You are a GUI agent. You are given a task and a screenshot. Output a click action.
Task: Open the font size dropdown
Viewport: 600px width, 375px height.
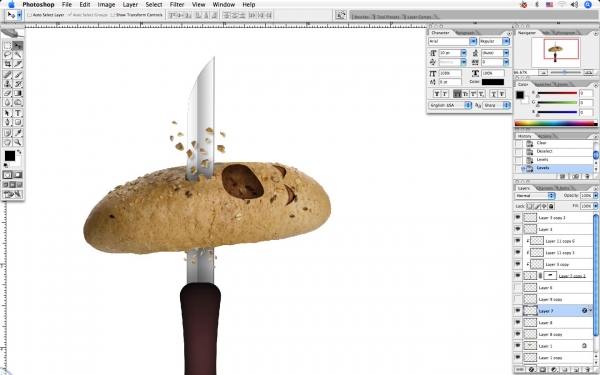coord(464,53)
